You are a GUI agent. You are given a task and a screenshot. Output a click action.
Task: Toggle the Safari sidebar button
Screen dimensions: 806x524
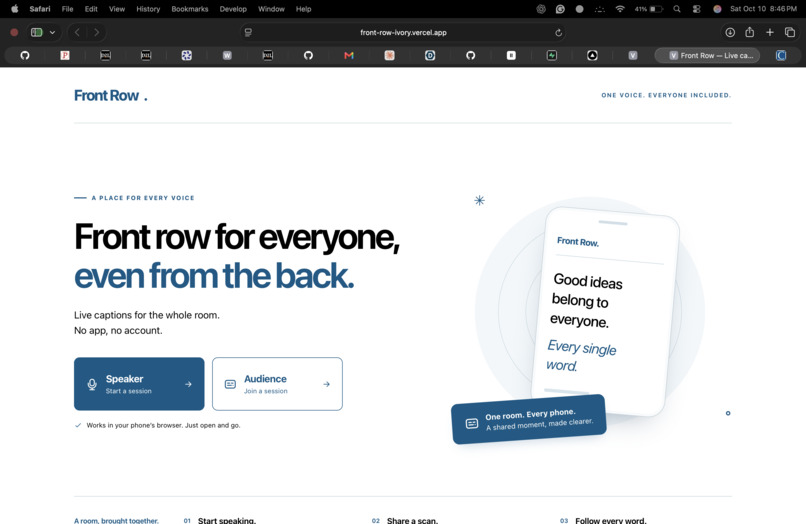pyautogui.click(x=36, y=32)
